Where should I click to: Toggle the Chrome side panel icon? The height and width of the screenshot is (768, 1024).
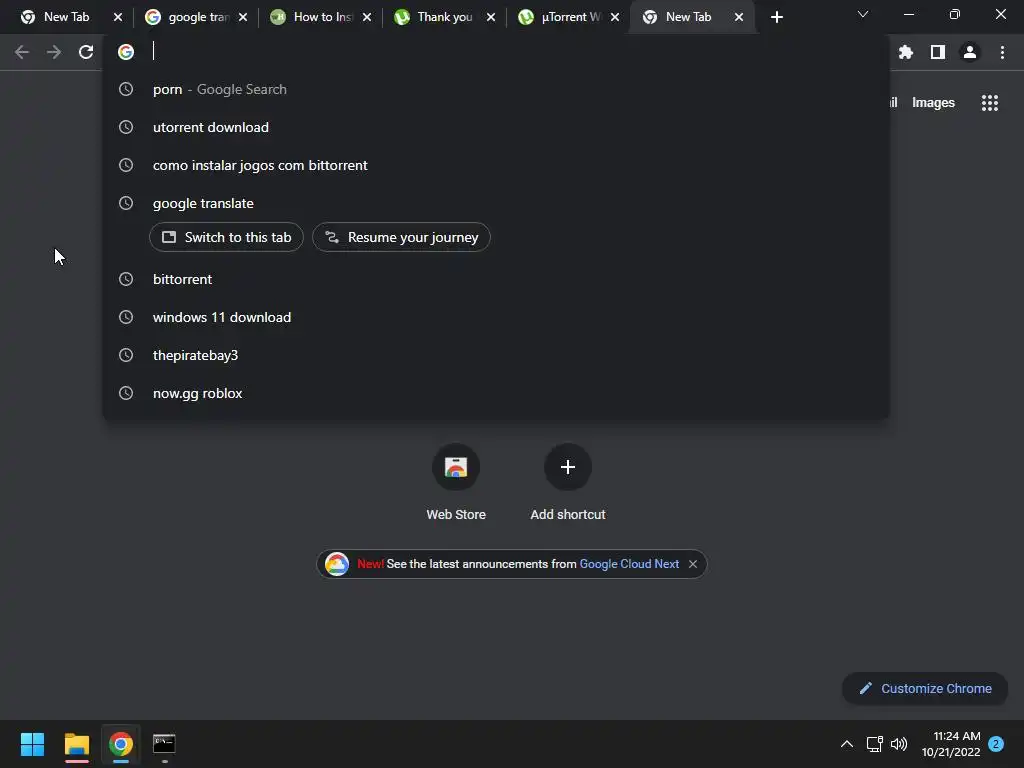938,52
